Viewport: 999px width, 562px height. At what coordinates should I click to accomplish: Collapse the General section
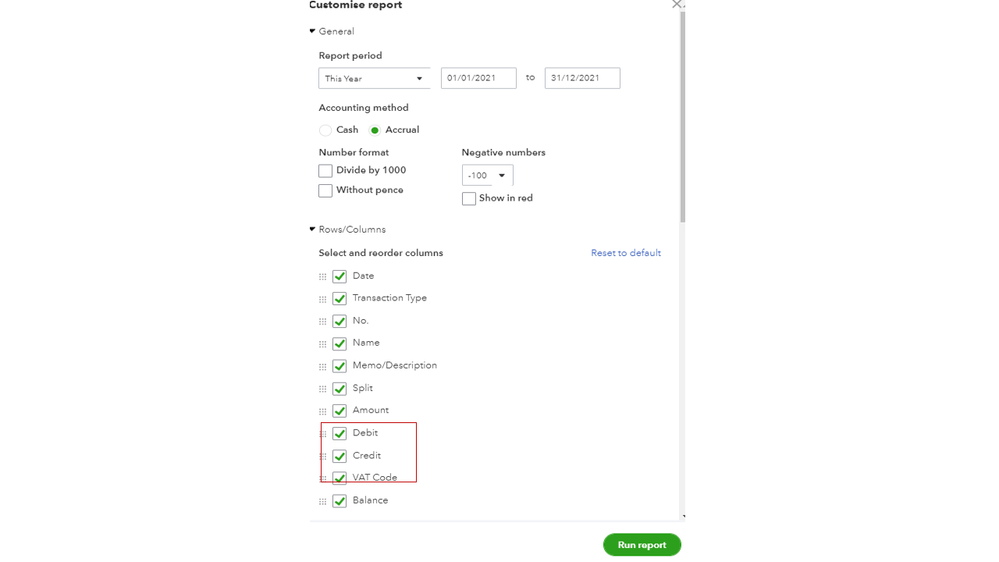(x=313, y=32)
